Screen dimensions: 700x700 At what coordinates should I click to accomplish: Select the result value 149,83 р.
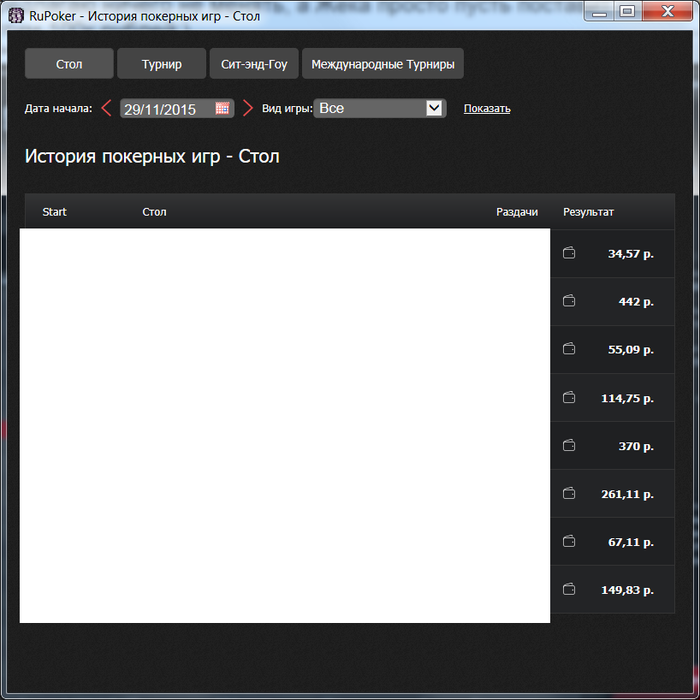click(x=627, y=590)
